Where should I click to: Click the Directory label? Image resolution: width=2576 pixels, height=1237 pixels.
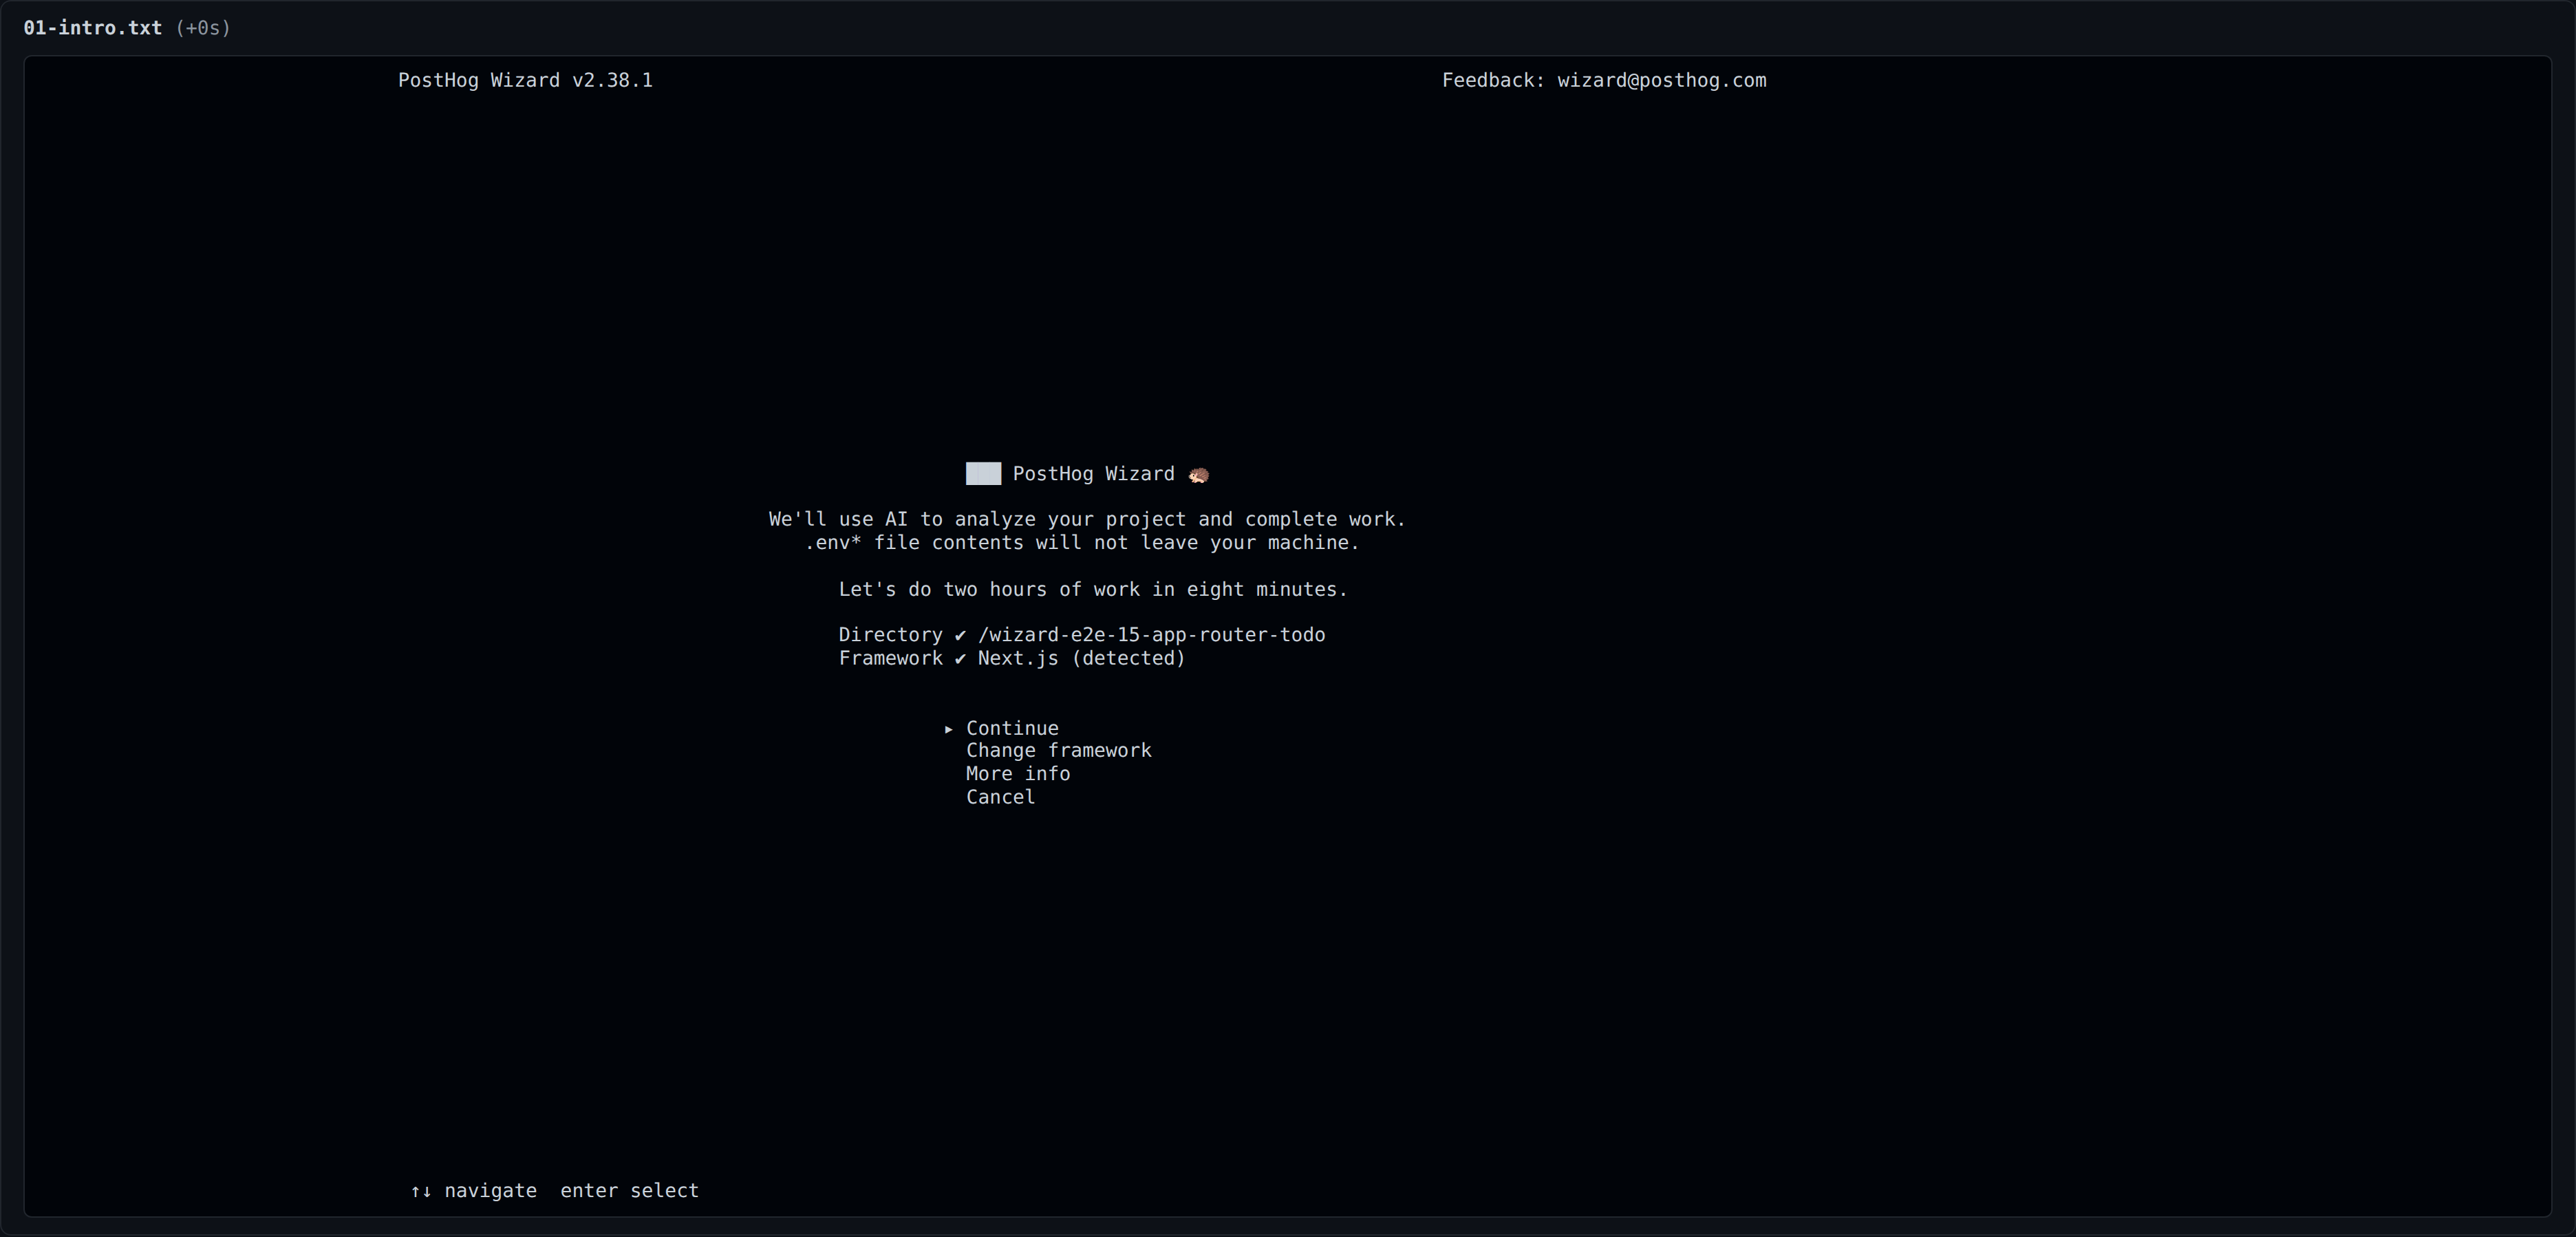pyautogui.click(x=890, y=635)
